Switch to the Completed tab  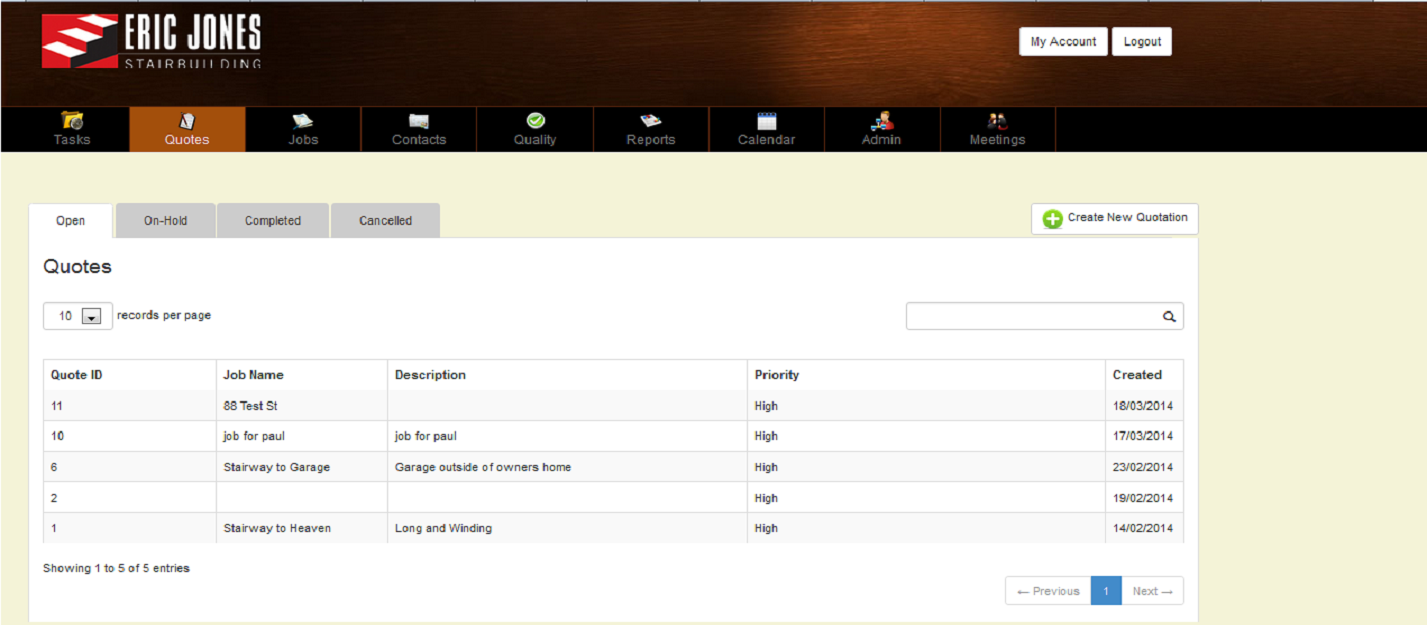pos(273,221)
